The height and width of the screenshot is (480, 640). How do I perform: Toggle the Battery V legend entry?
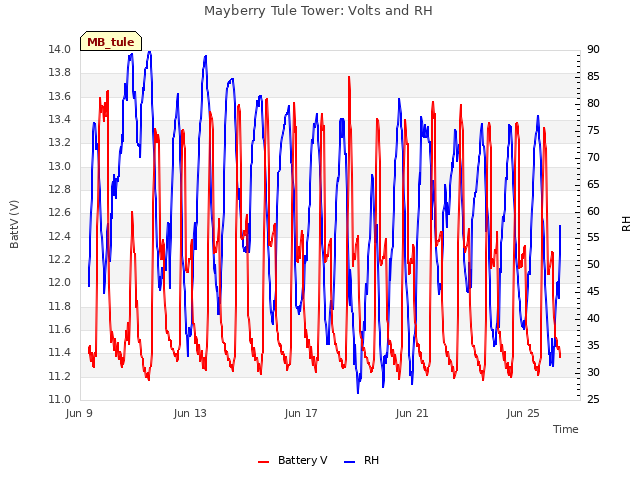click(293, 460)
